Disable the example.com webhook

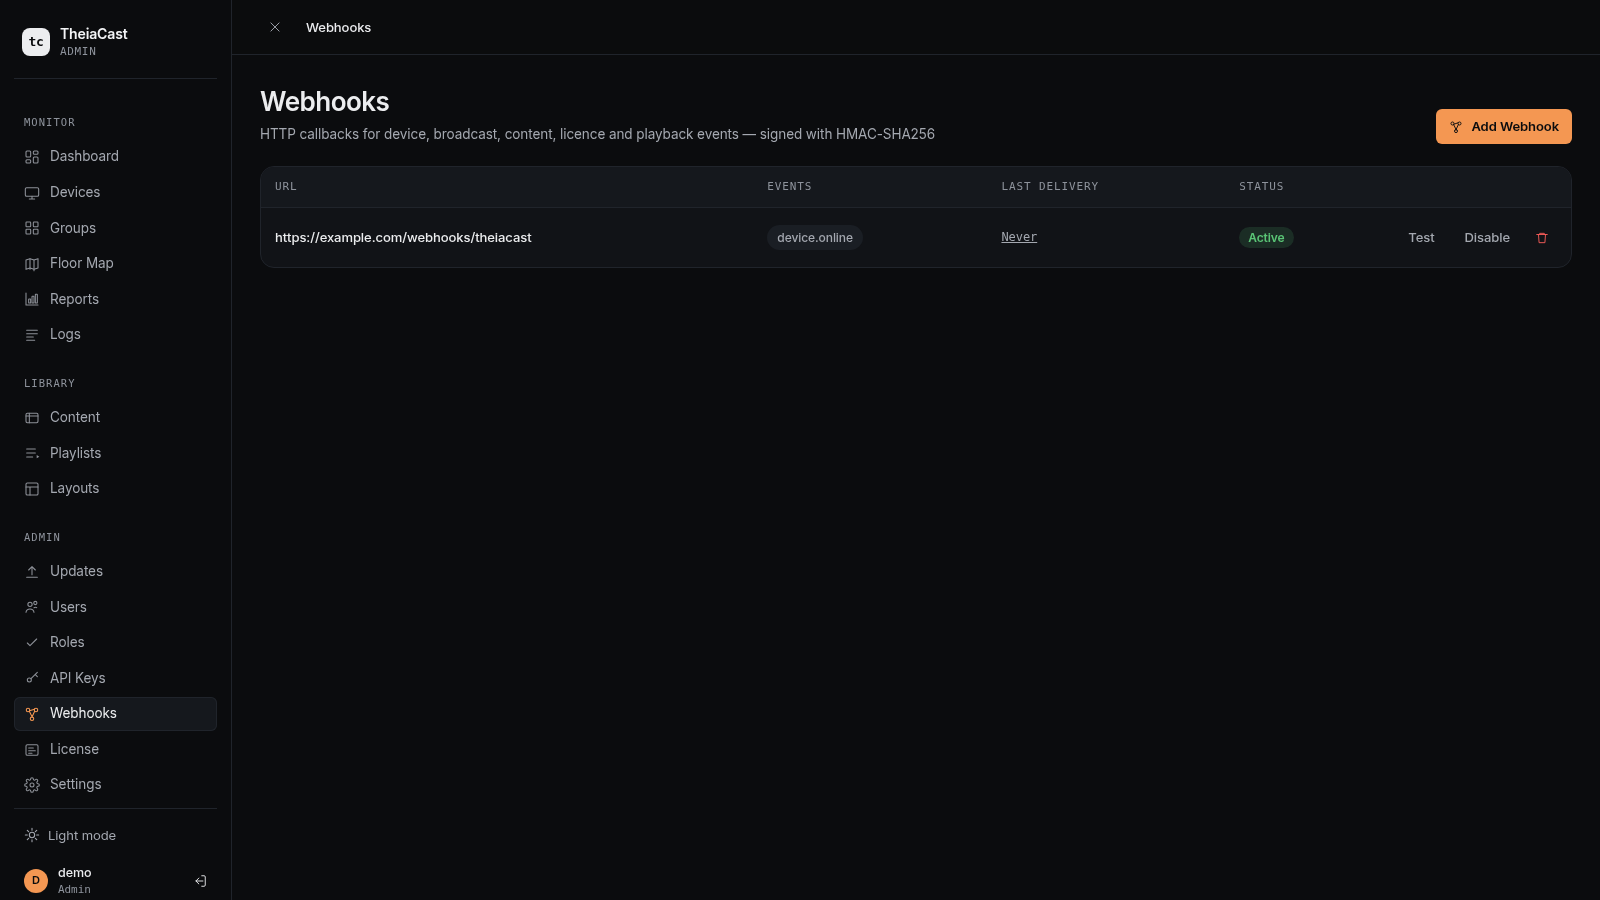coord(1487,238)
